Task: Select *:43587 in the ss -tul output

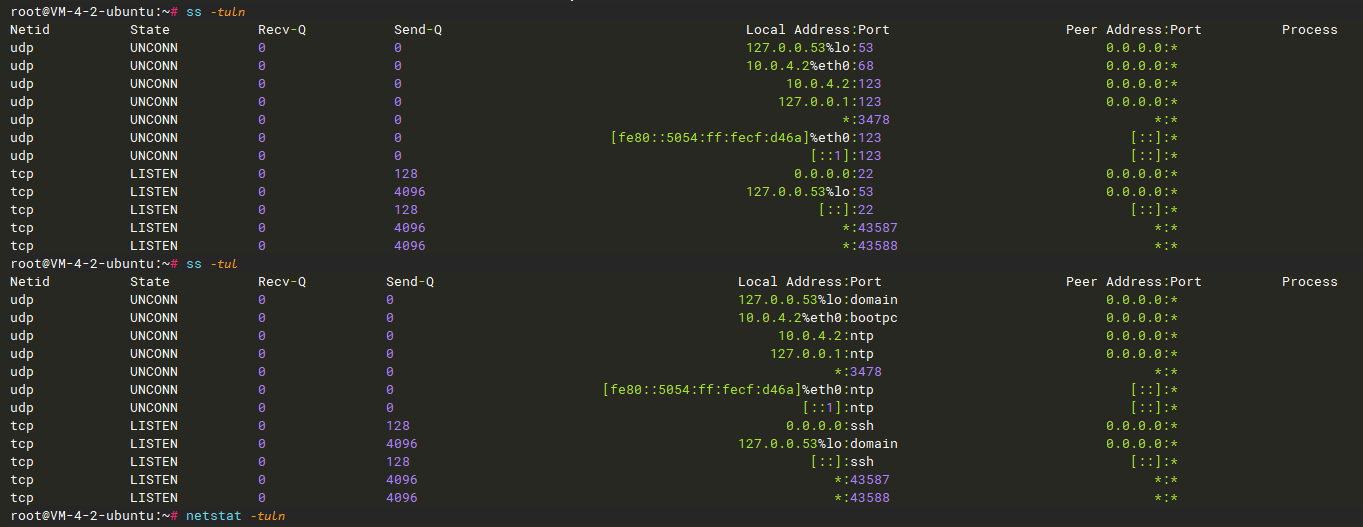Action: [x=861, y=480]
